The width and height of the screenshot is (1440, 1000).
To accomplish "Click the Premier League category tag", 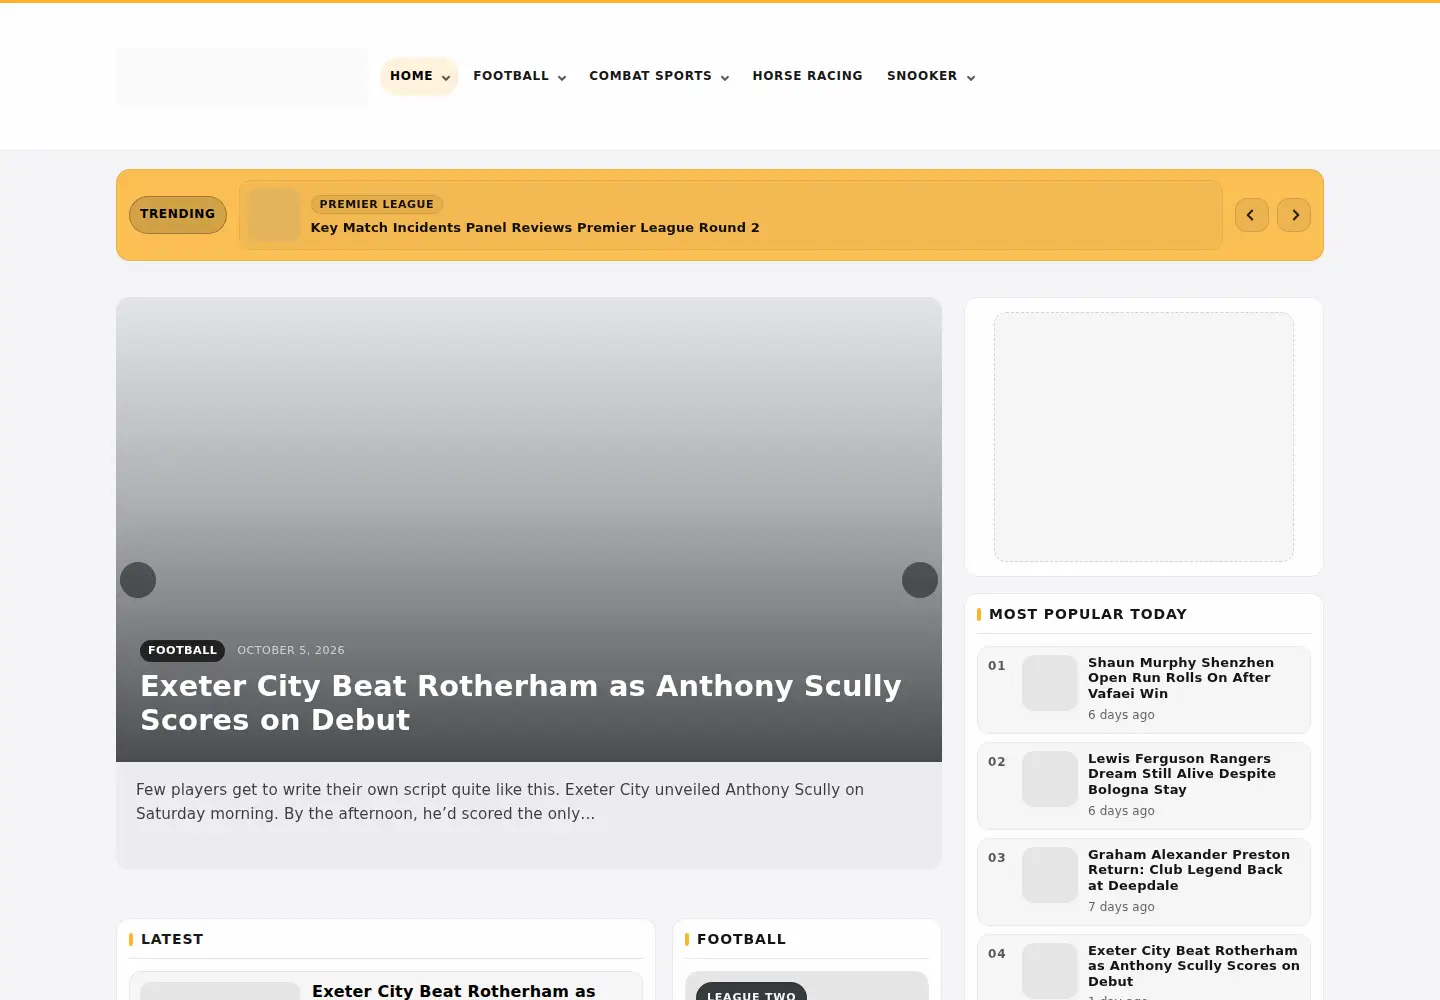I will pyautogui.click(x=377, y=204).
